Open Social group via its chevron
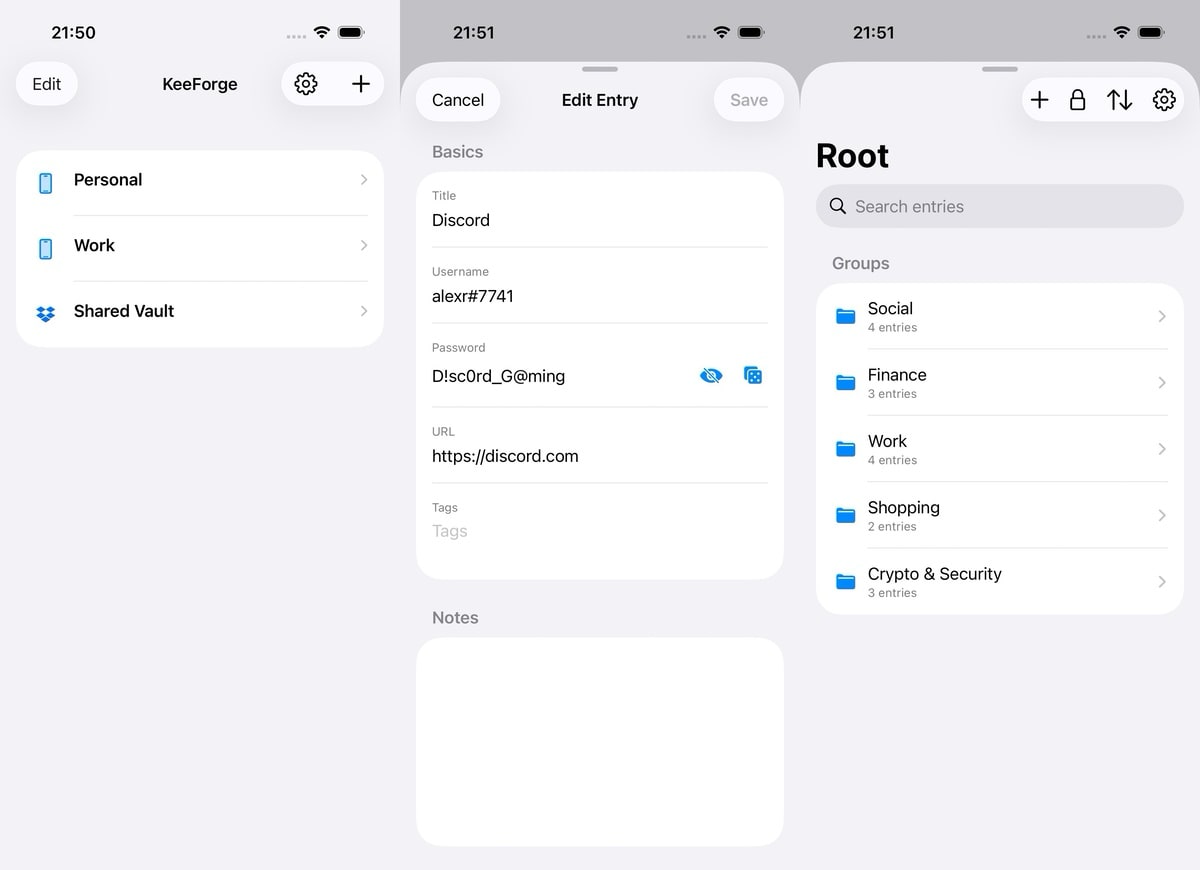The width and height of the screenshot is (1200, 870). (x=1162, y=316)
